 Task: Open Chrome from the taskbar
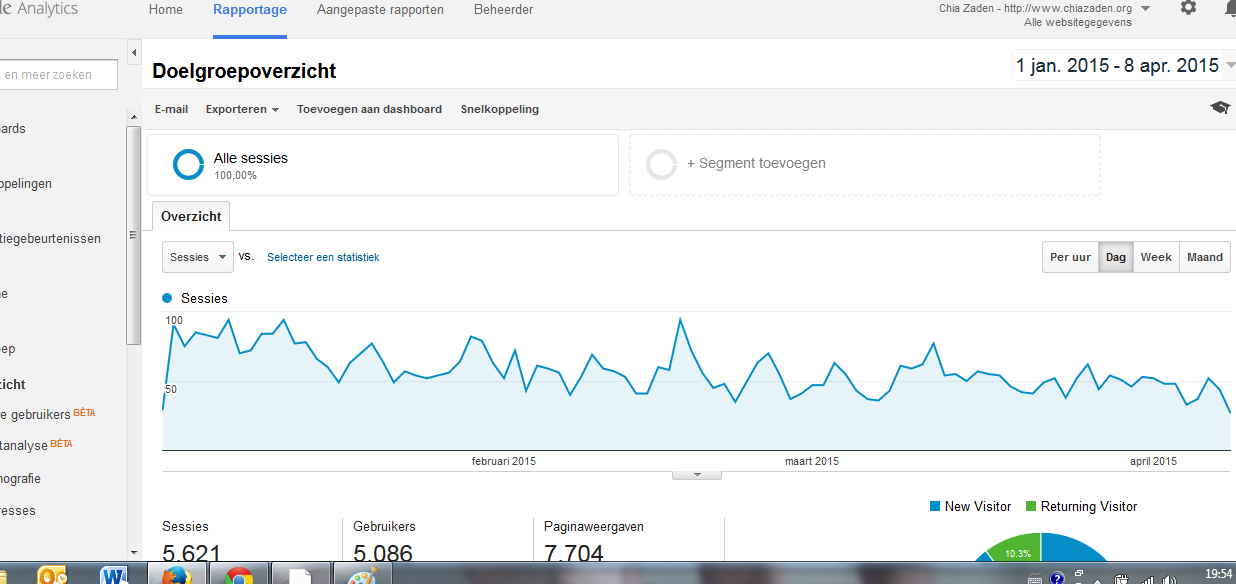[238, 577]
